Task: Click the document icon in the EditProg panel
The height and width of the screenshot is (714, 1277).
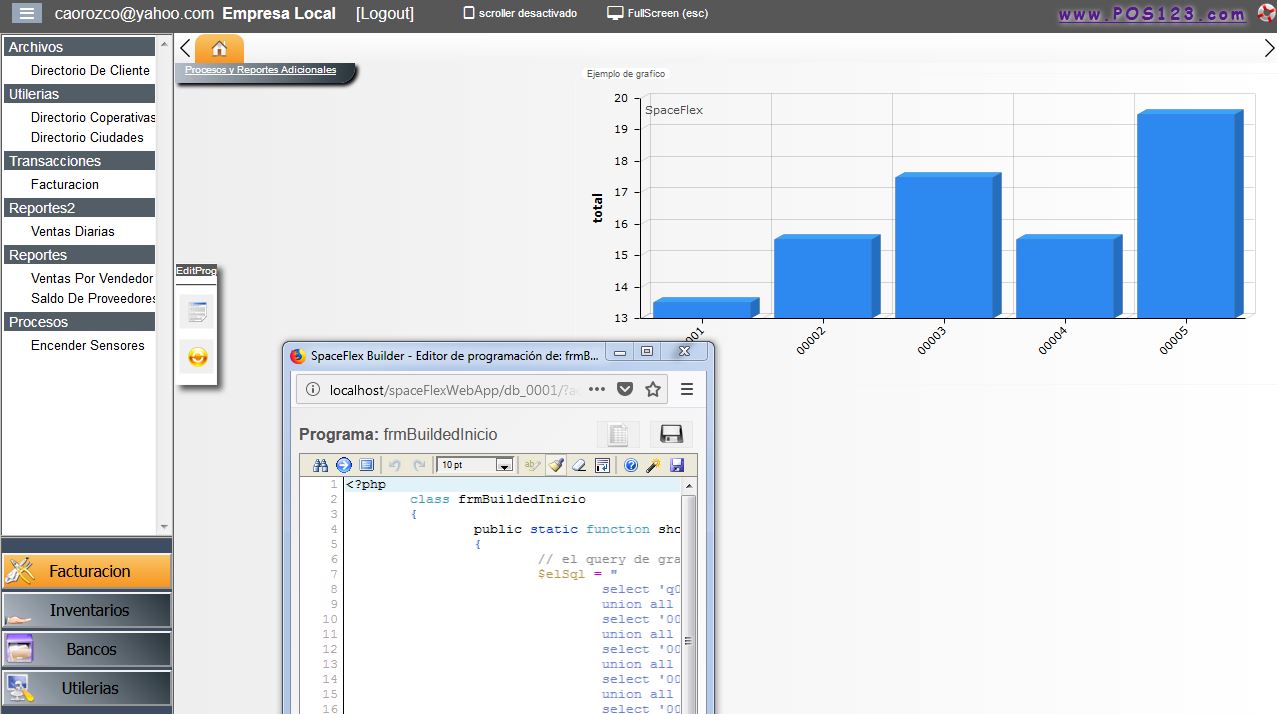Action: click(197, 311)
